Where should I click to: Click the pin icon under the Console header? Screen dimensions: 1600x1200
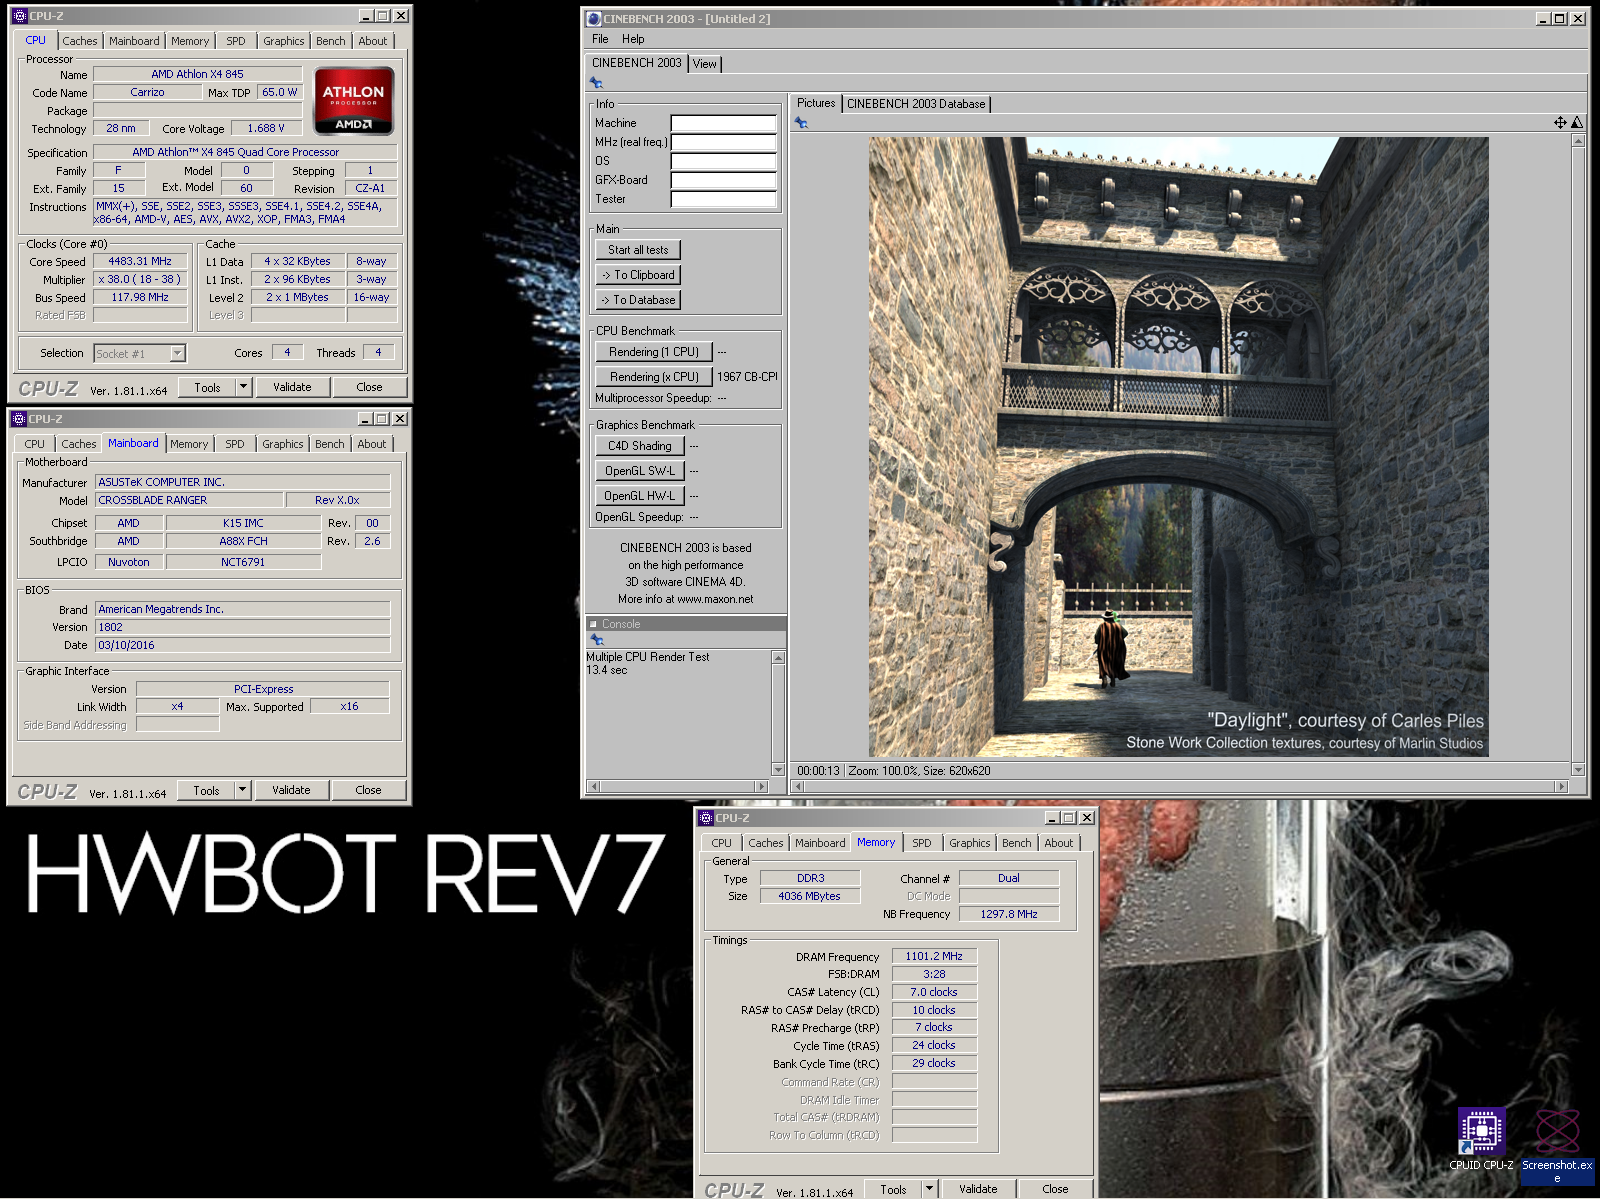pyautogui.click(x=597, y=640)
